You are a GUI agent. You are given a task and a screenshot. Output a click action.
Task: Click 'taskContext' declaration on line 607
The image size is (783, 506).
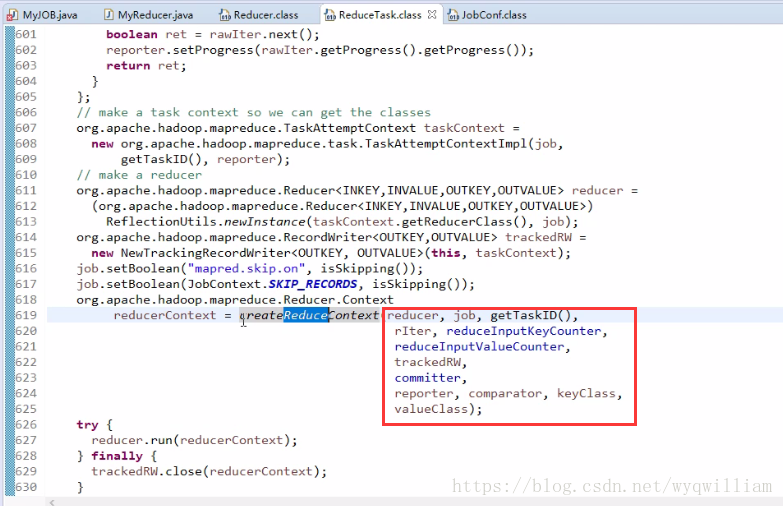tap(464, 128)
